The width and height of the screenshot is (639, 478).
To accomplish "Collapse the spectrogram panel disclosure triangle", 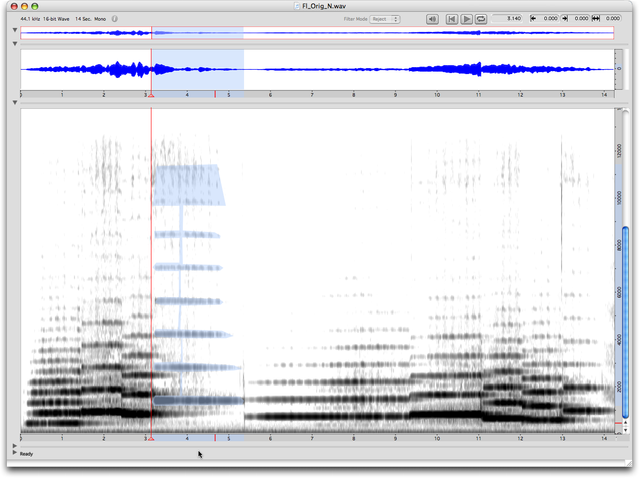I will click(14, 103).
